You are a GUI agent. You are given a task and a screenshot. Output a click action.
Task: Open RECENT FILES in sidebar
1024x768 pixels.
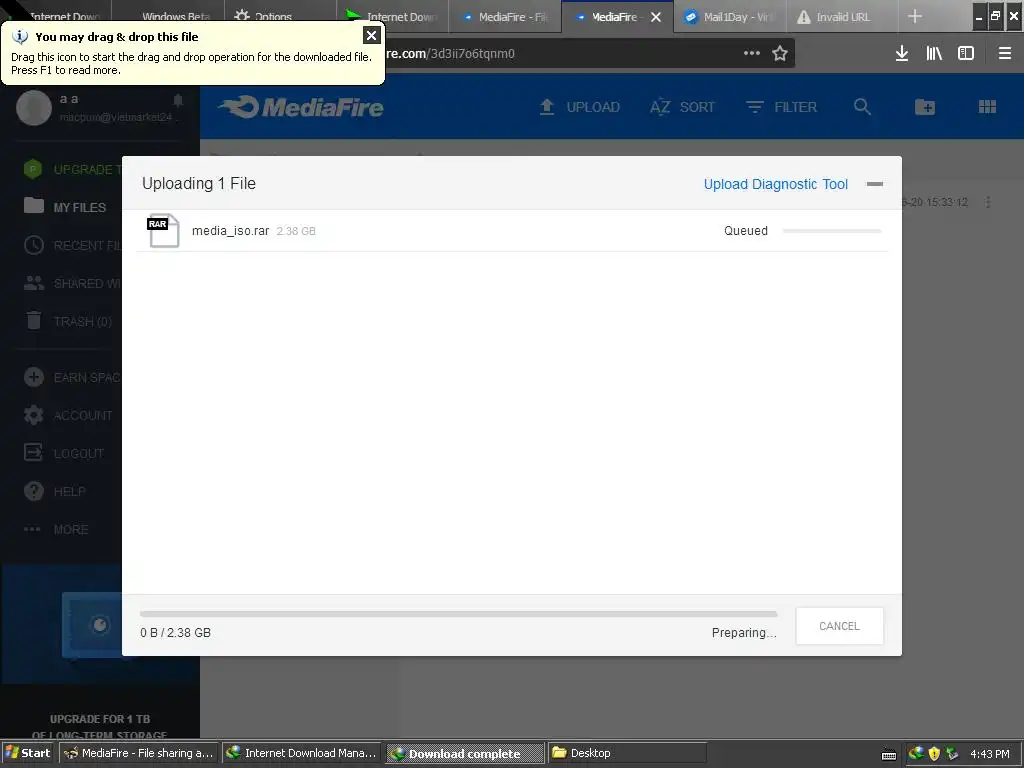[x=72, y=245]
